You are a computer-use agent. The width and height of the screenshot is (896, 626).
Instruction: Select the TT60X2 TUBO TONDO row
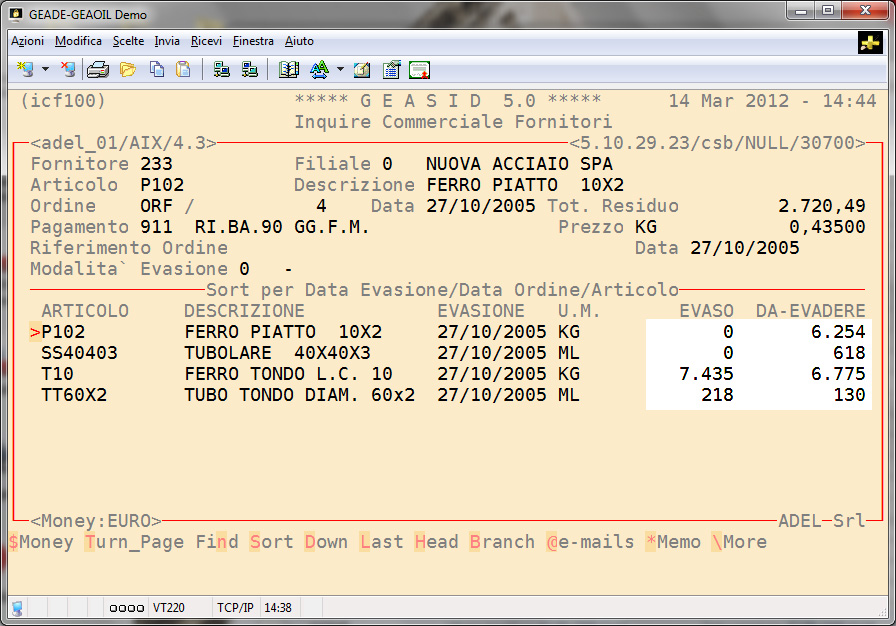(x=74, y=395)
